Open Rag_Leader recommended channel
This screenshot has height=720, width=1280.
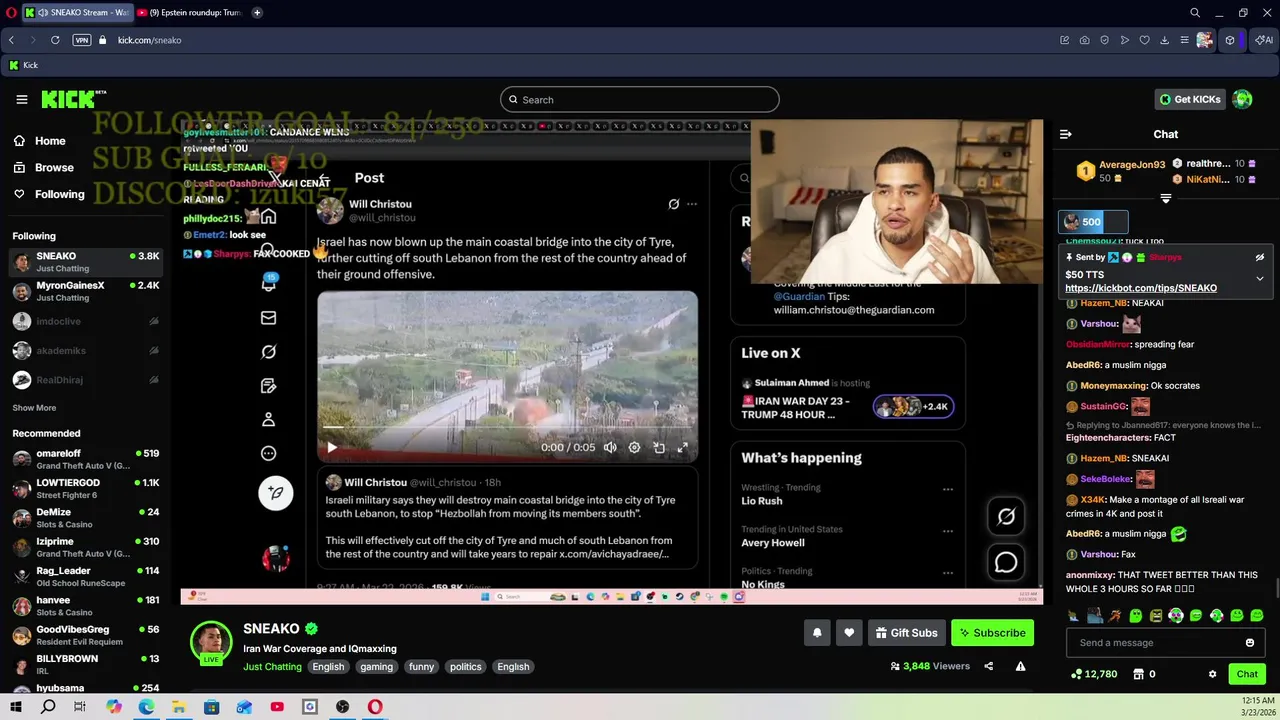coord(86,577)
